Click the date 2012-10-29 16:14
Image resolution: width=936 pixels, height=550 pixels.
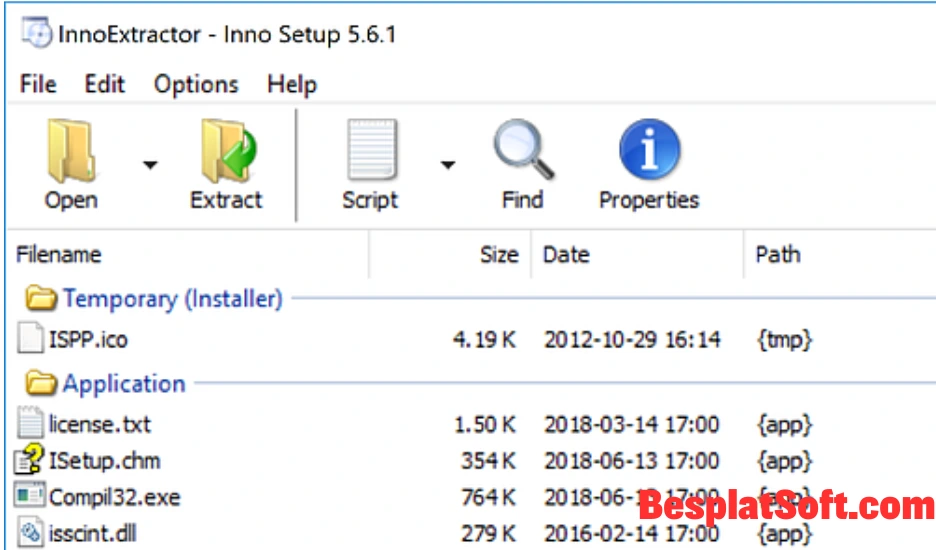(x=632, y=340)
